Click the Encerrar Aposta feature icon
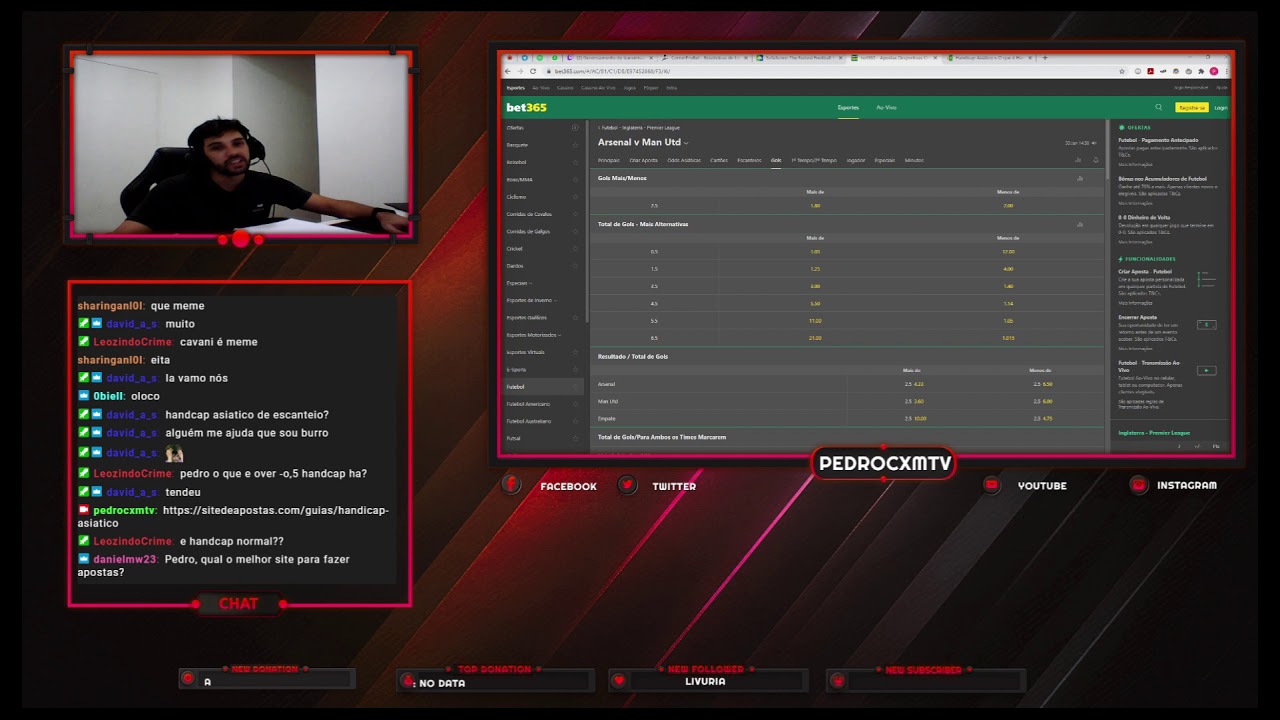Screen dimensions: 1280x720 1206,325
